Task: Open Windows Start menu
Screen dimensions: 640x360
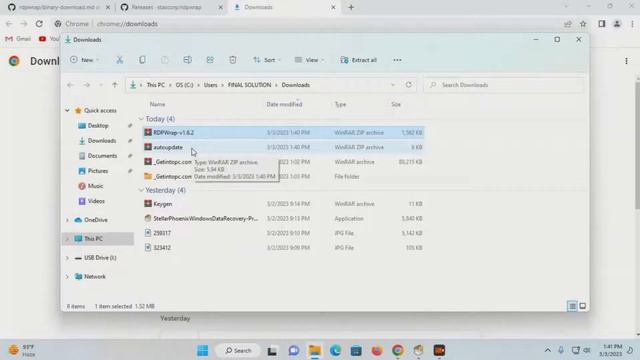Action: click(x=202, y=350)
